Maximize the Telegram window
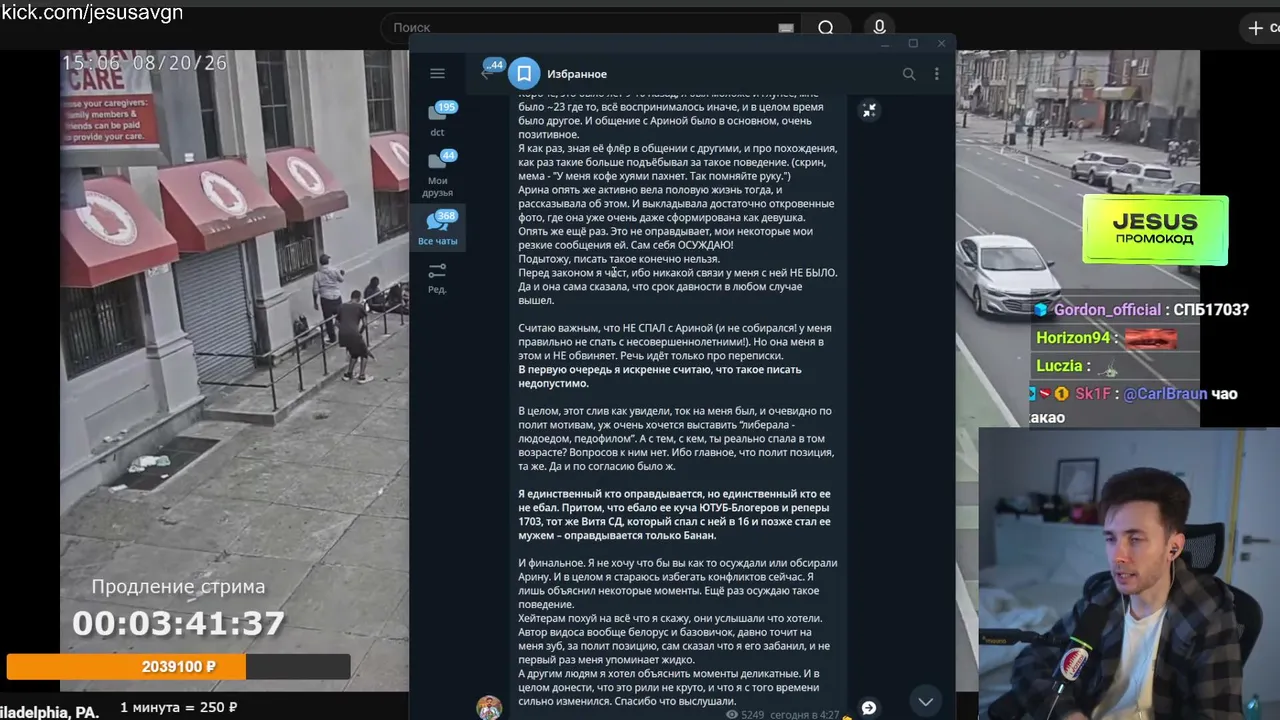Image resolution: width=1280 pixels, height=720 pixels. click(x=913, y=44)
